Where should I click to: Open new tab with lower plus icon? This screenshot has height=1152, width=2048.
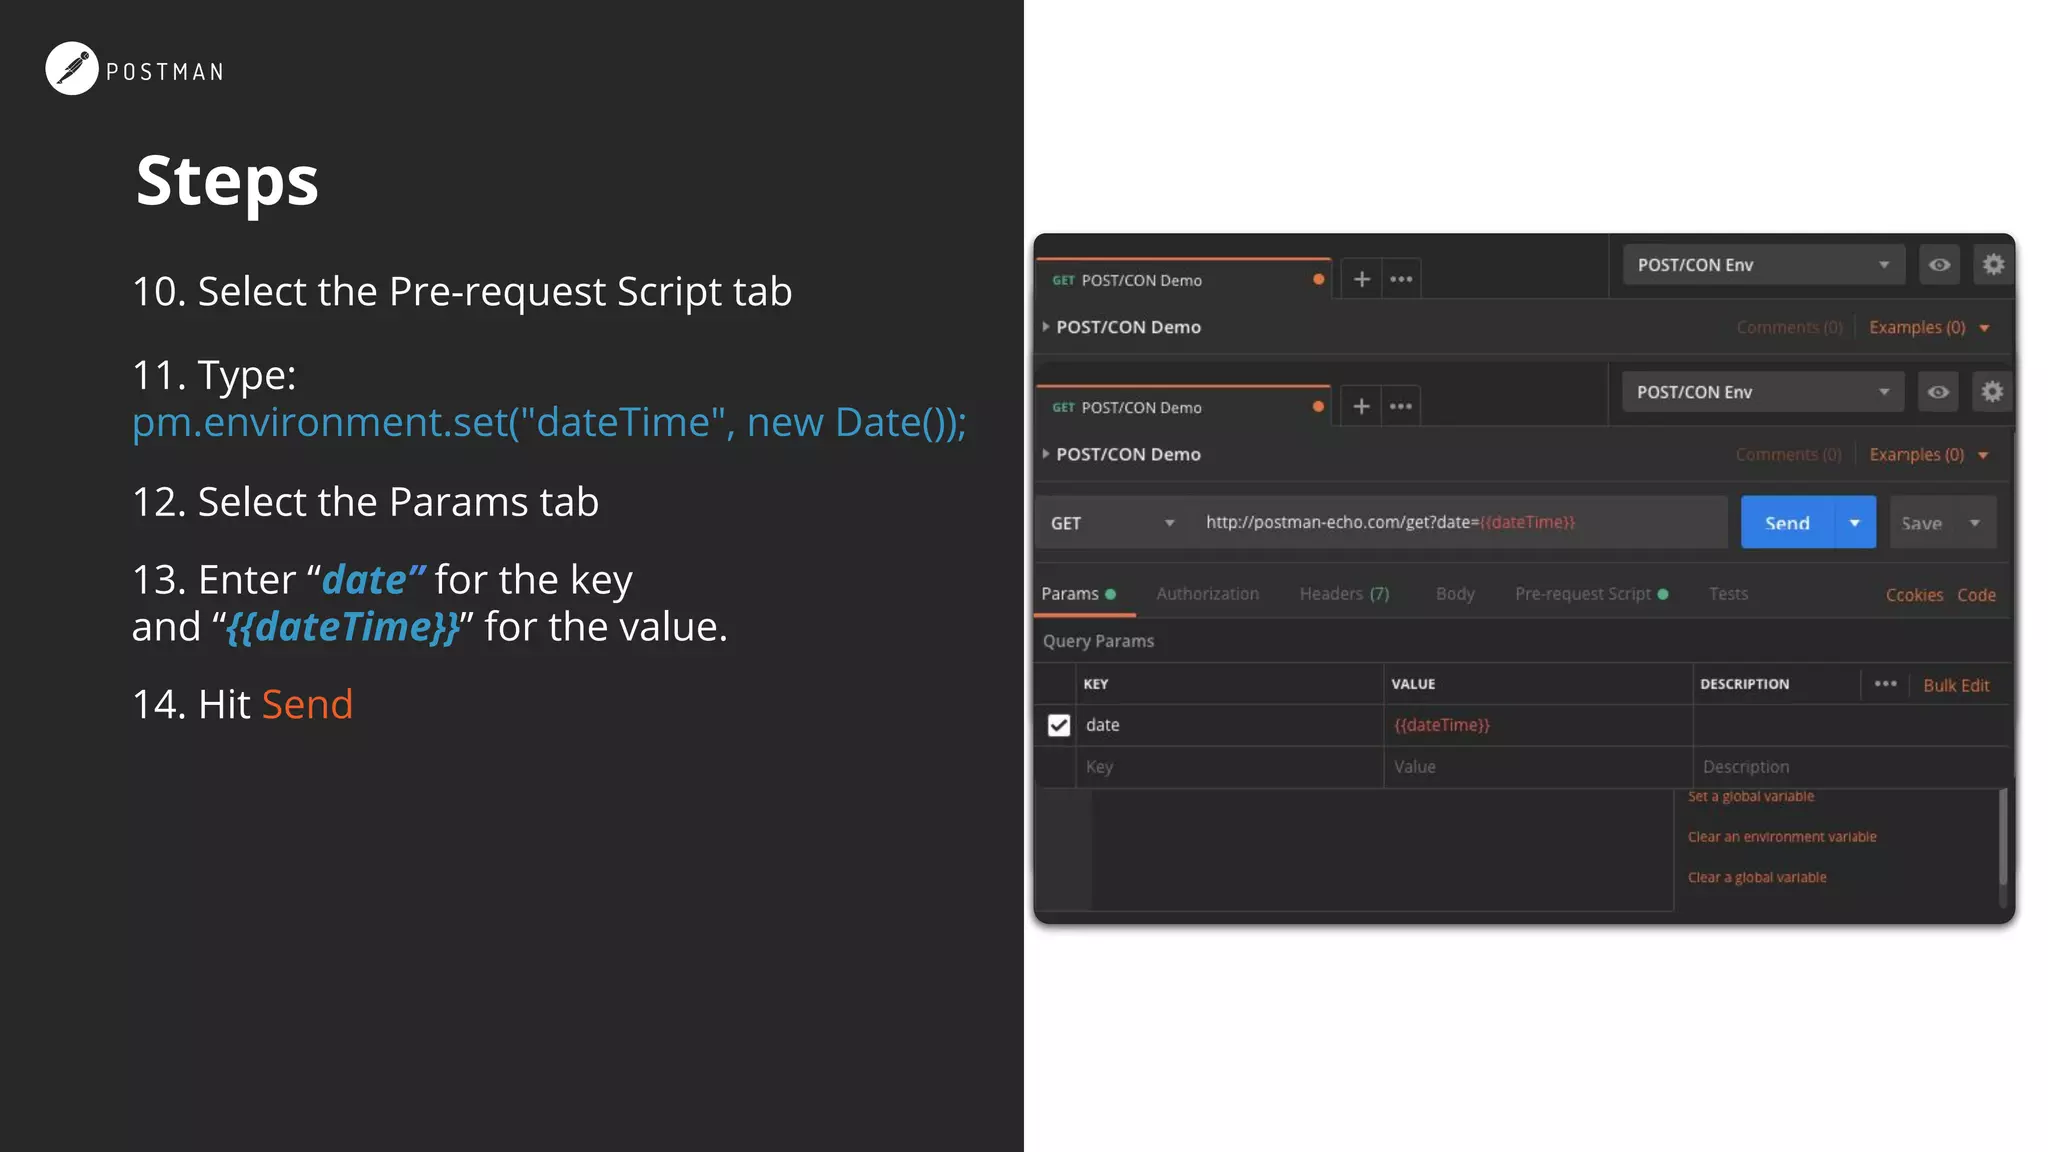click(x=1361, y=406)
